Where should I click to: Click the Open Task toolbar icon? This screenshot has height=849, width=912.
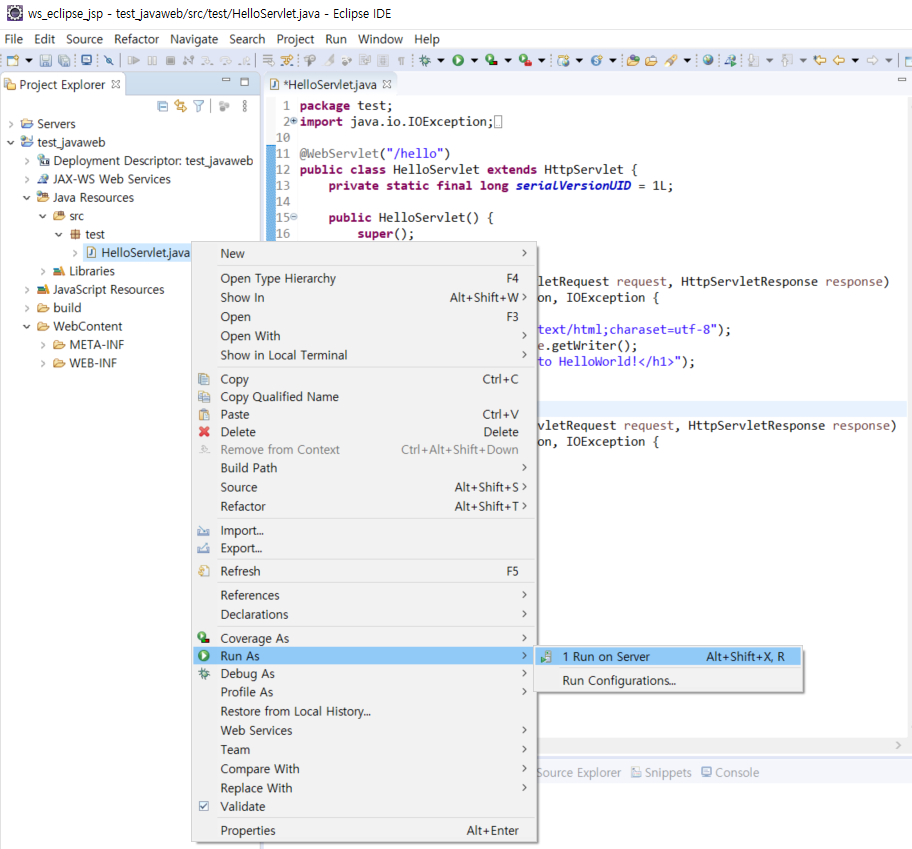pos(651,60)
